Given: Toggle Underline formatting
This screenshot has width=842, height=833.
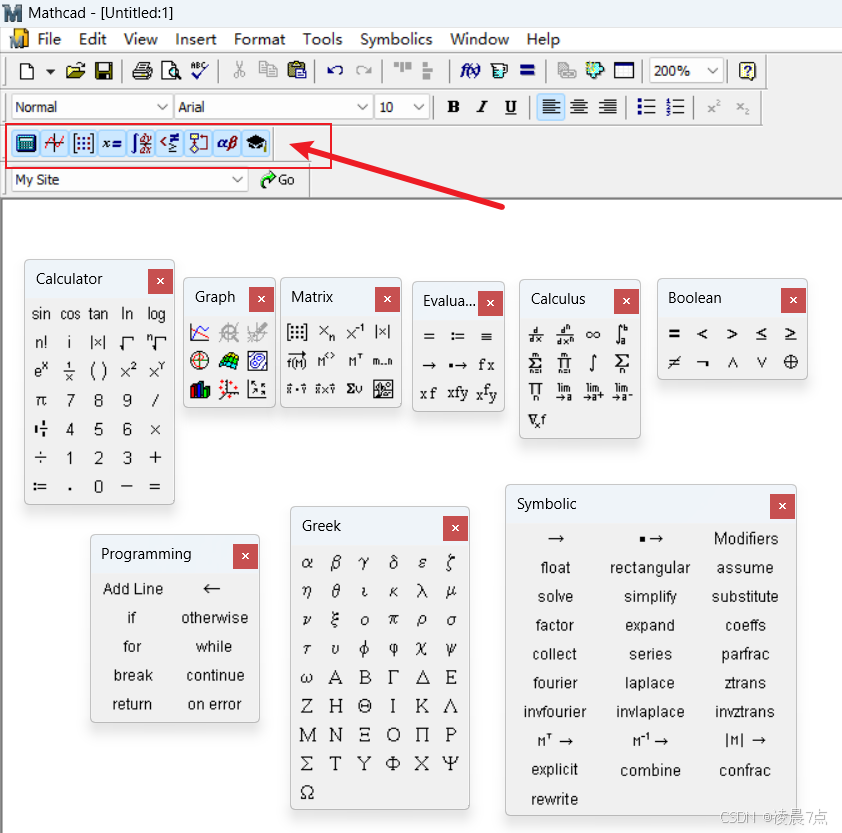Looking at the screenshot, I should (511, 107).
